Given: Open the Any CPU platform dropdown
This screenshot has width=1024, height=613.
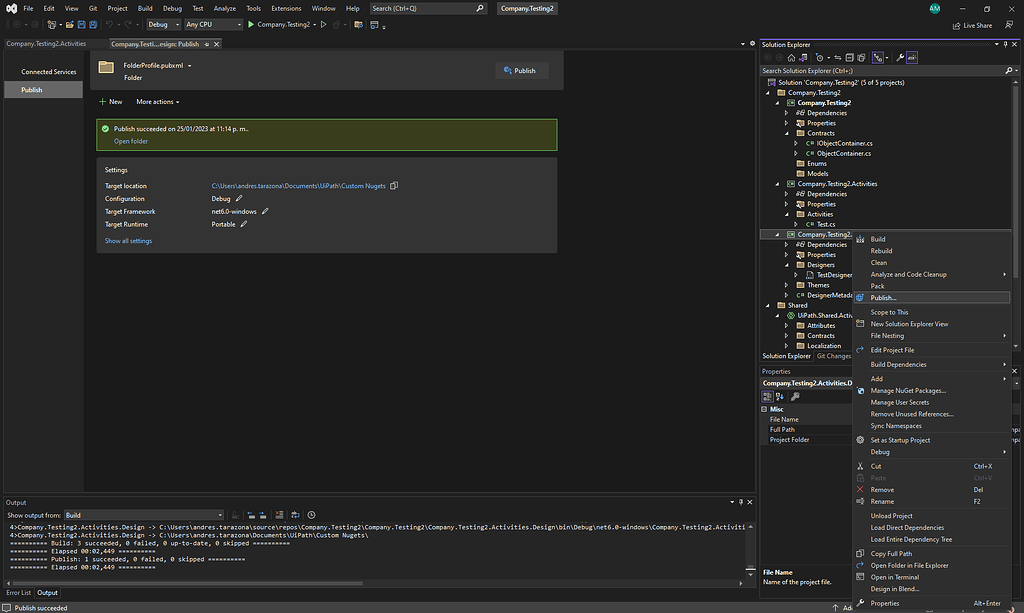Looking at the screenshot, I should click(213, 24).
